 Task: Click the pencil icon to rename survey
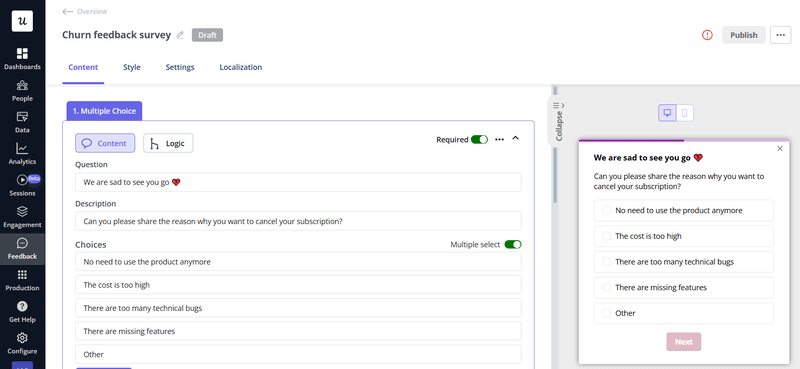point(180,35)
